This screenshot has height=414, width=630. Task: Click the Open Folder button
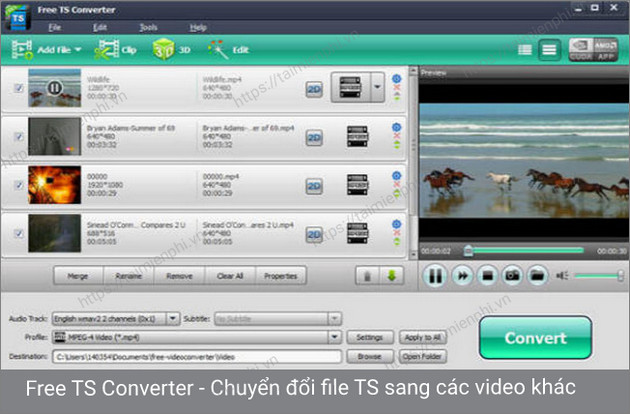click(422, 357)
